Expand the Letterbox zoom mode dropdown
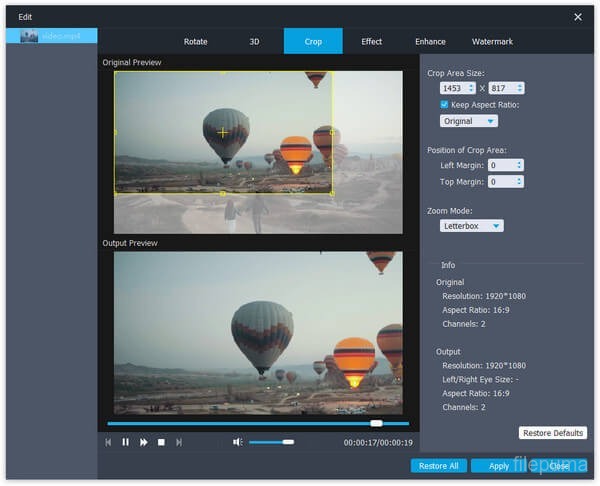Viewport: 600px width, 486px height. pyautogui.click(x=472, y=226)
